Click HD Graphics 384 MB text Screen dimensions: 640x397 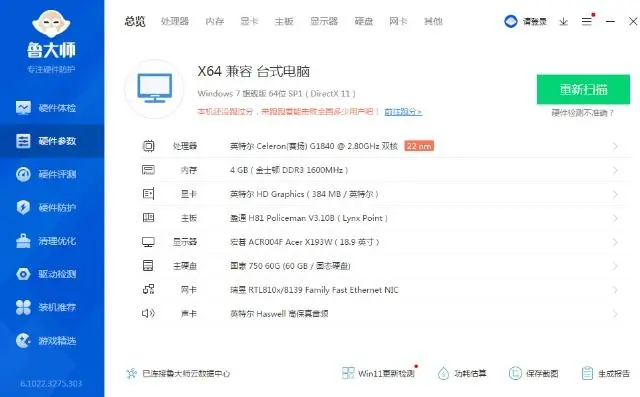click(304, 194)
